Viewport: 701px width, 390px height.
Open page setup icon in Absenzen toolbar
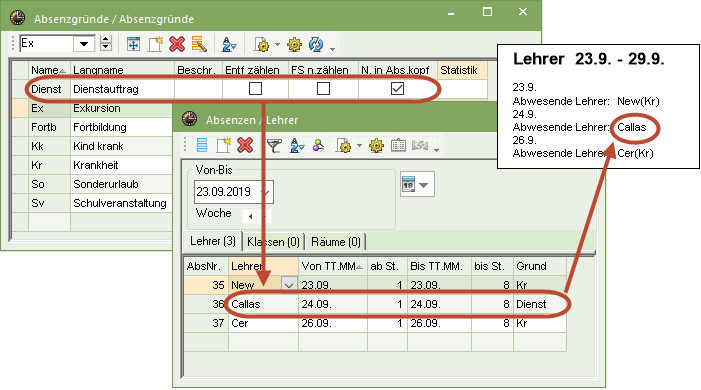click(343, 145)
